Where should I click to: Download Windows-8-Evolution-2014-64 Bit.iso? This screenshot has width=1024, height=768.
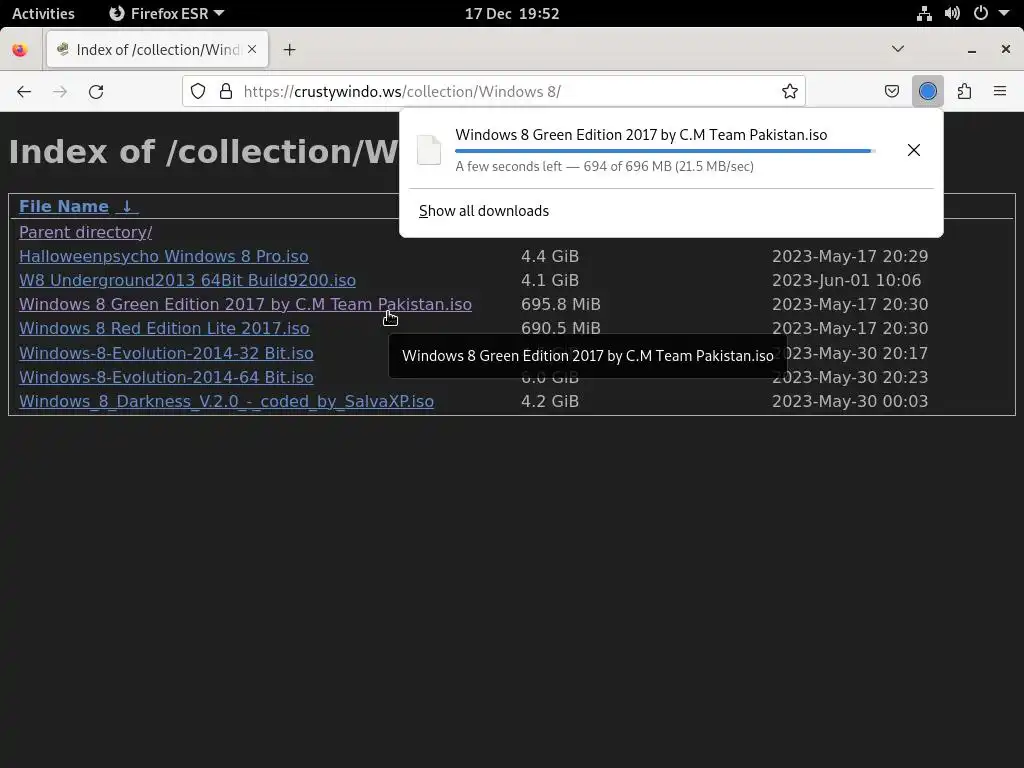pyautogui.click(x=167, y=377)
